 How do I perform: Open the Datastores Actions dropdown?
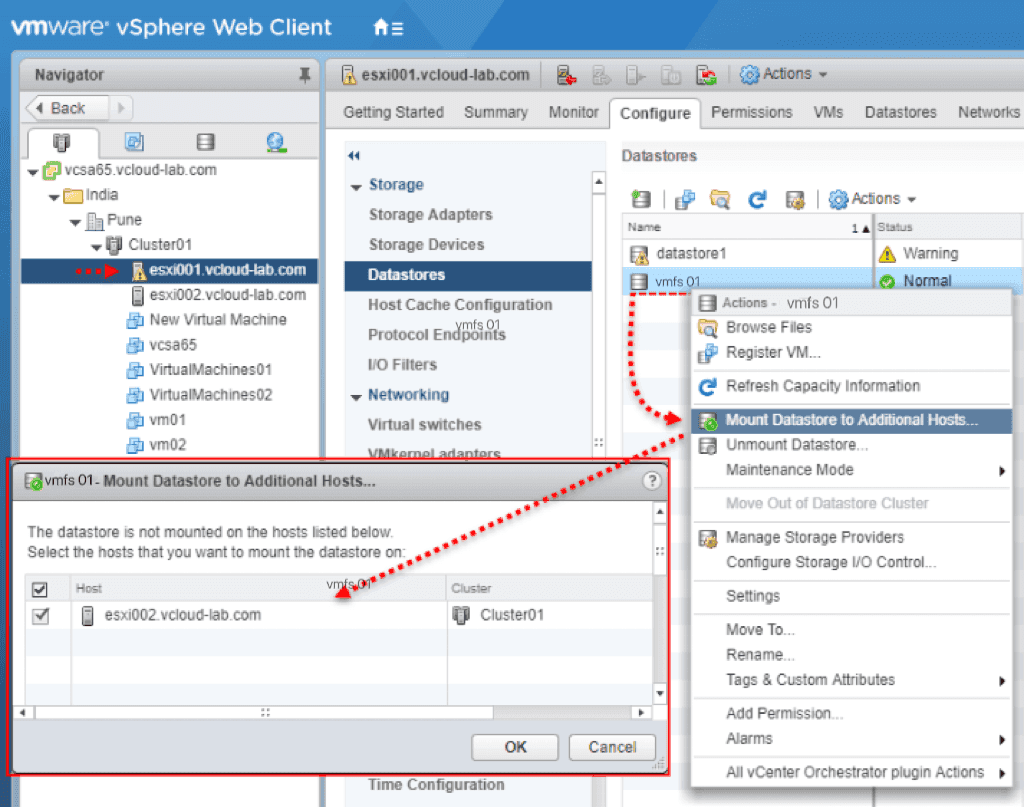872,198
